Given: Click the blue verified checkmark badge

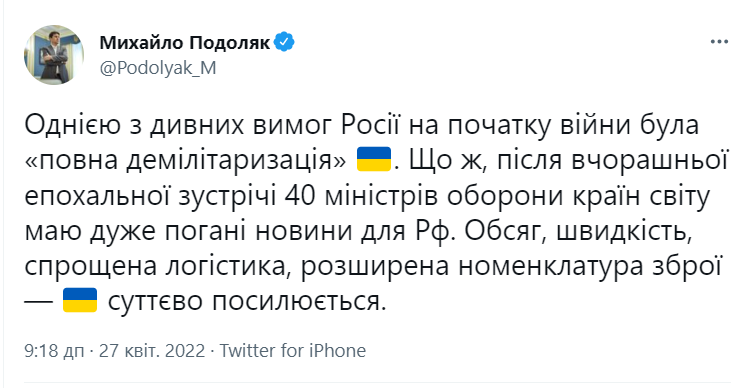Looking at the screenshot, I should coord(284,43).
